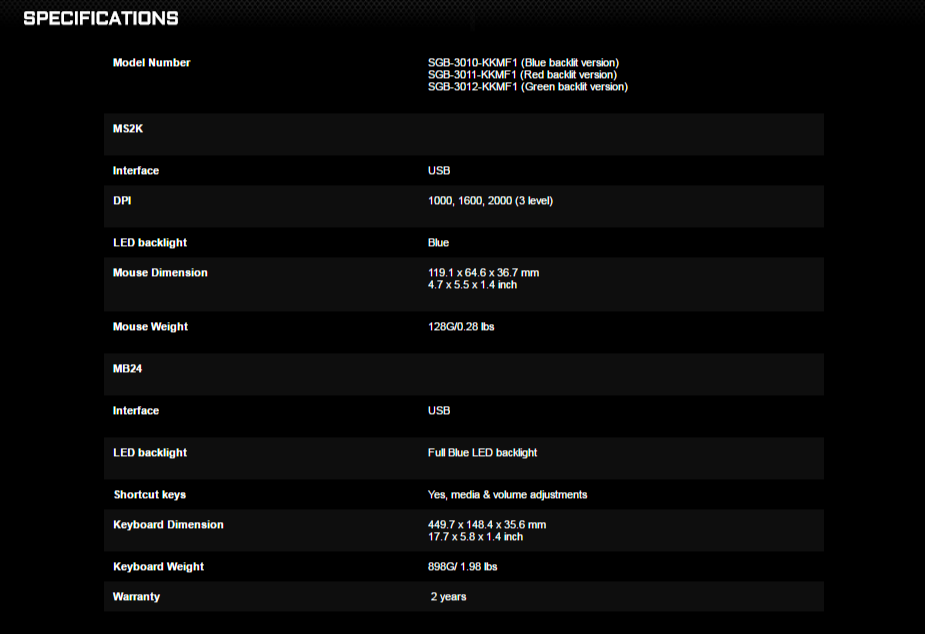Click the Keyboard Dimension label
The height and width of the screenshot is (634, 925).
pyautogui.click(x=168, y=525)
